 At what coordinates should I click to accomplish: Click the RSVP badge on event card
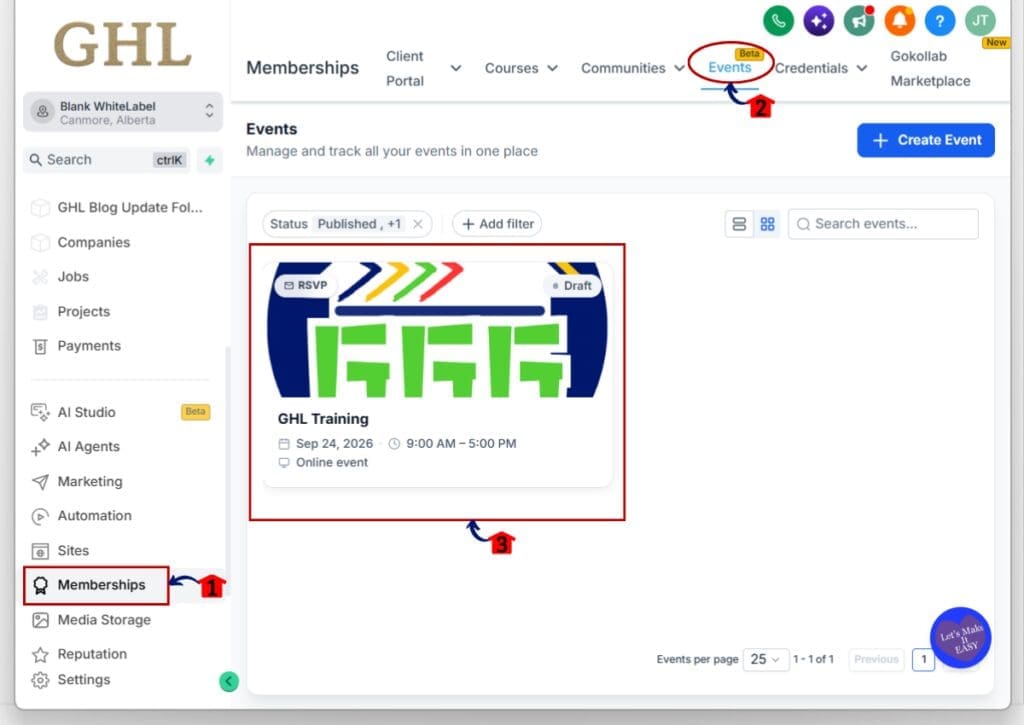click(306, 285)
